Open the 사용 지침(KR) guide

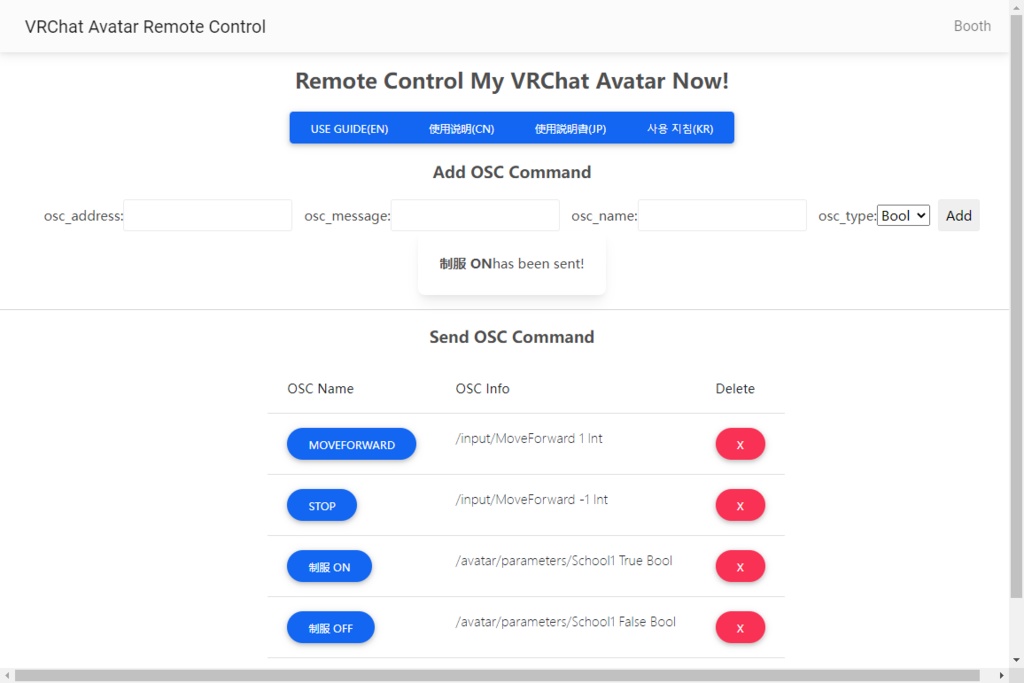tap(678, 128)
